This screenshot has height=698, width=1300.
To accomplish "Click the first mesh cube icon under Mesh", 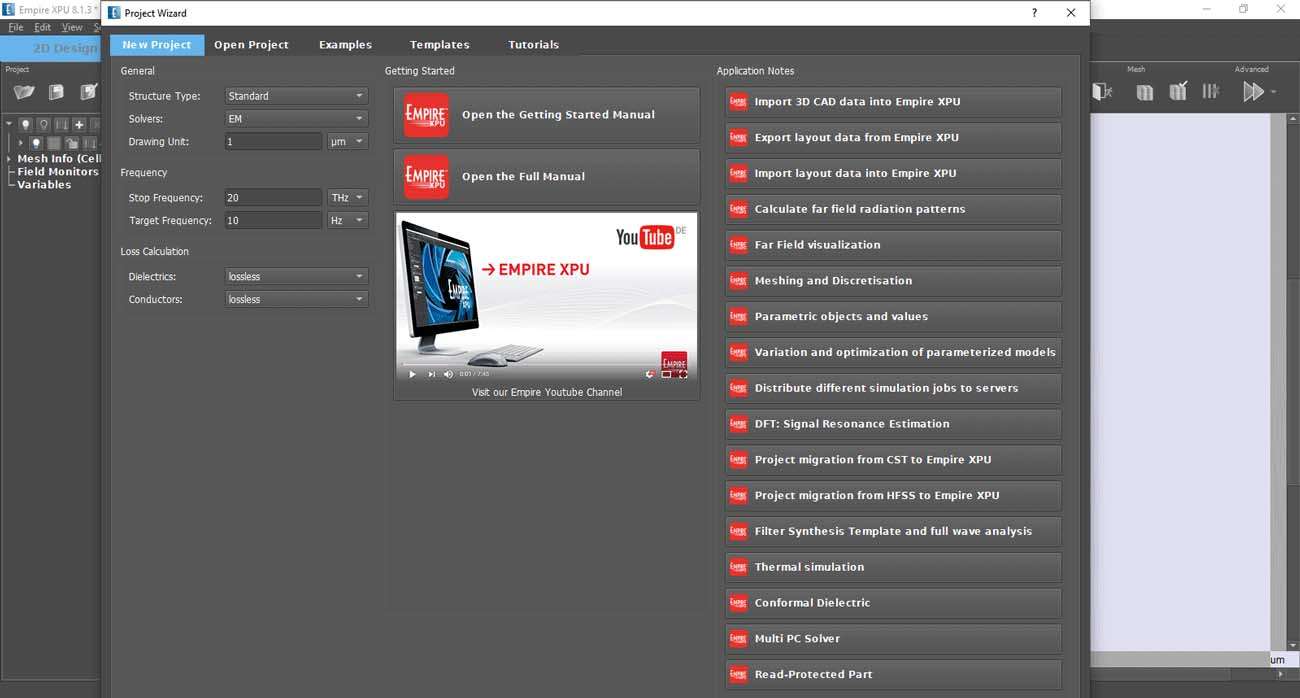I will coord(1145,92).
